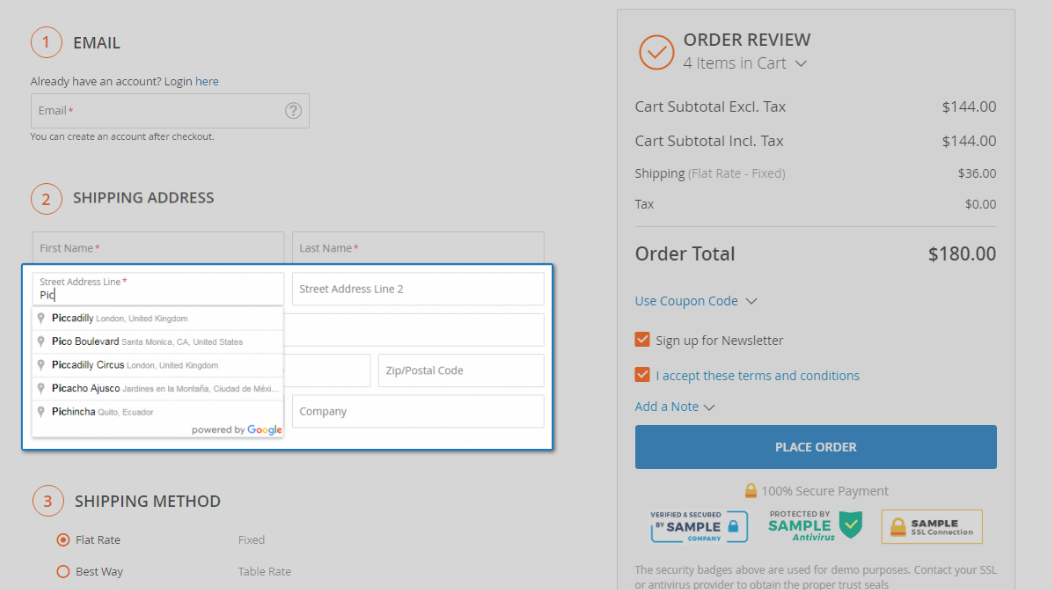Open the terms and conditions link

(757, 375)
